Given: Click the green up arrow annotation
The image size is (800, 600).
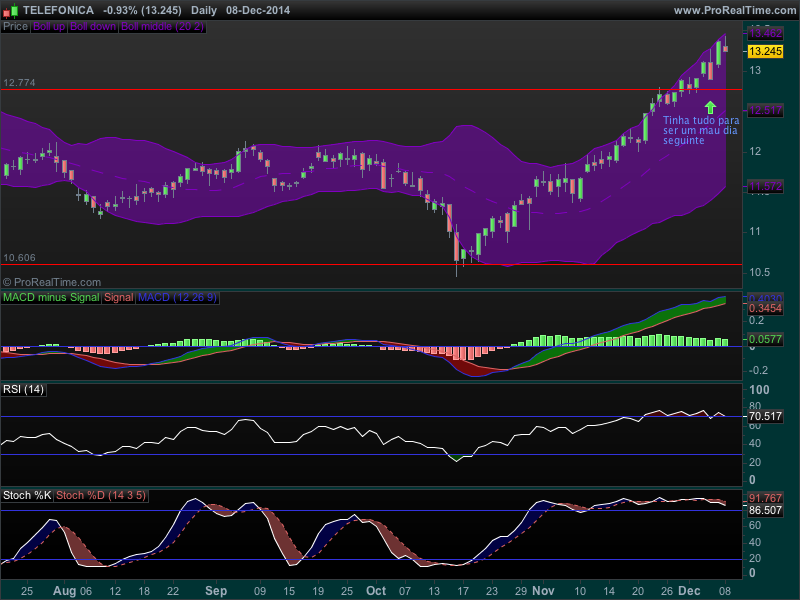Looking at the screenshot, I should click(710, 107).
